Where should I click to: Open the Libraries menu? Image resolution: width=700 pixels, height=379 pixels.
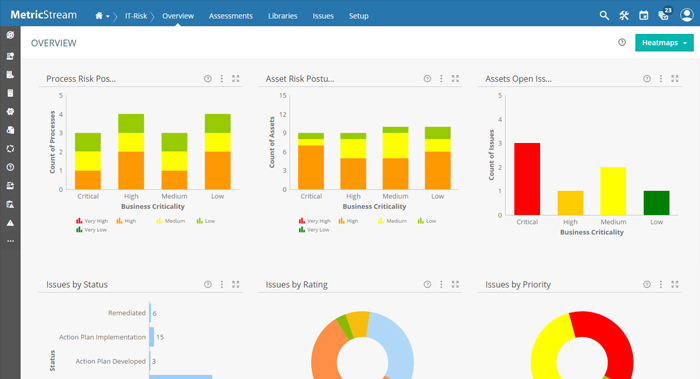(x=283, y=16)
